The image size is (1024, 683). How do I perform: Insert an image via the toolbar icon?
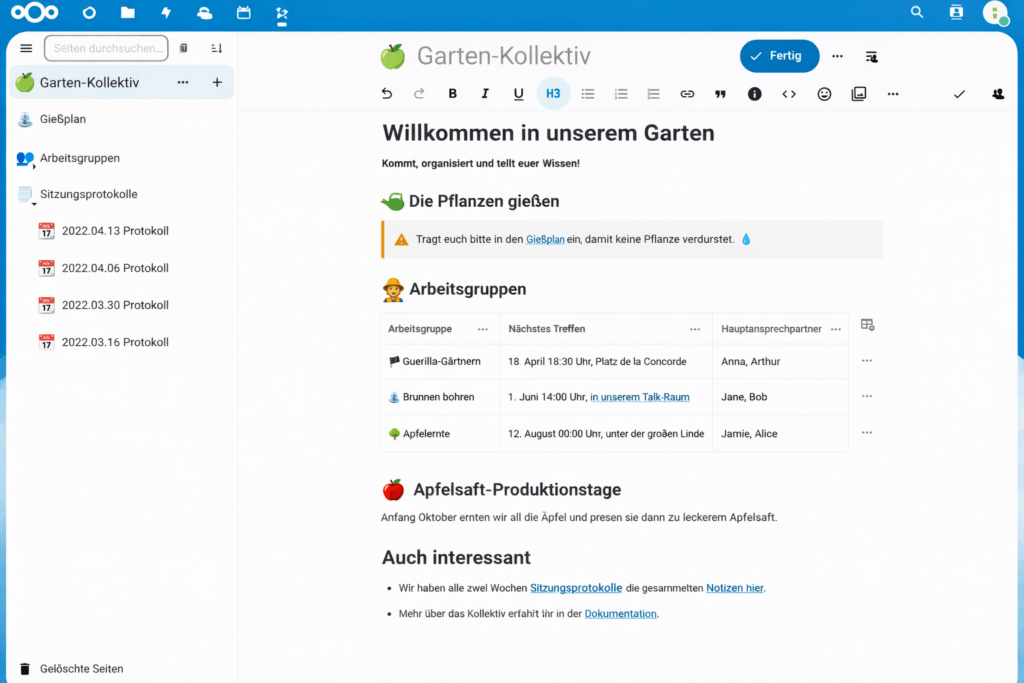click(x=858, y=93)
